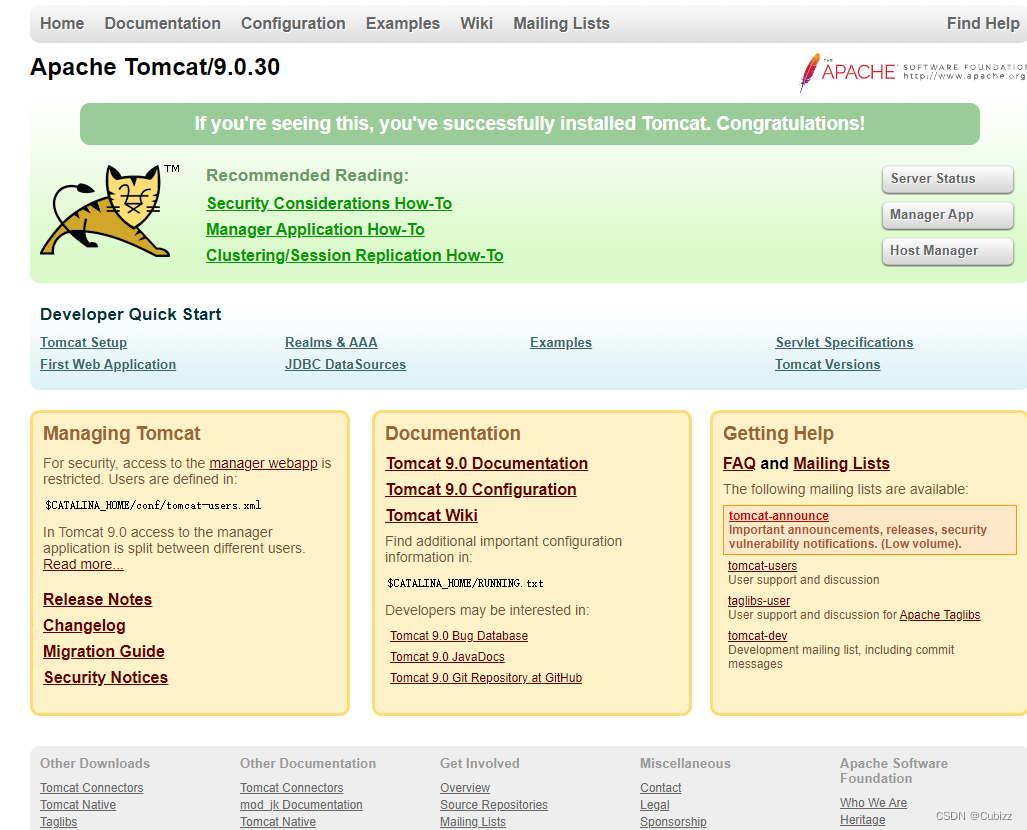Open the Realms & AAA link
The width and height of the screenshot is (1027, 830).
coord(331,343)
